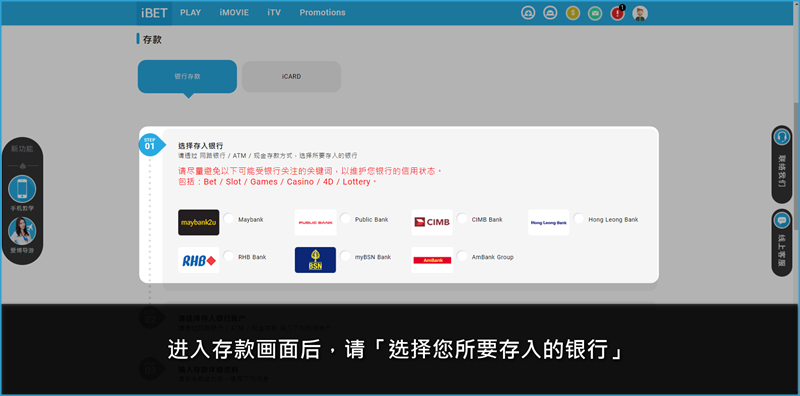This screenshot has height=396, width=800.
Task: Select the Public Bank radio button
Action: [345, 218]
